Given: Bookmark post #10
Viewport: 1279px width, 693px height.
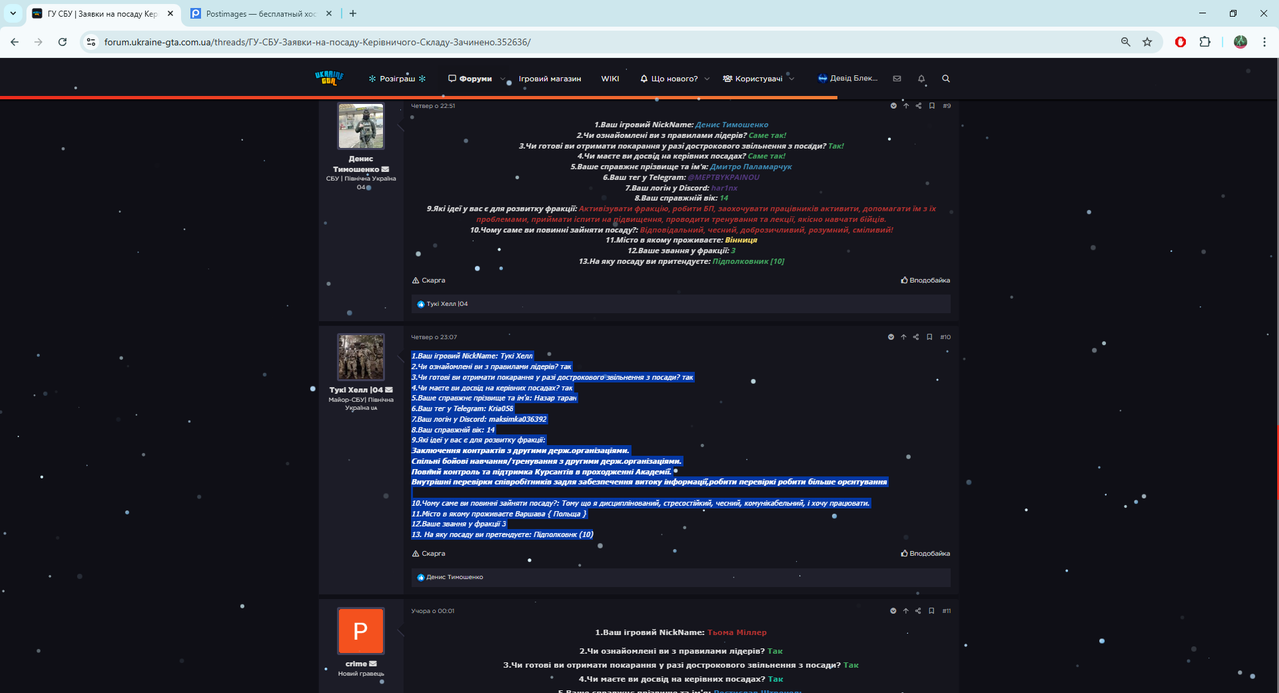Looking at the screenshot, I should point(929,337).
